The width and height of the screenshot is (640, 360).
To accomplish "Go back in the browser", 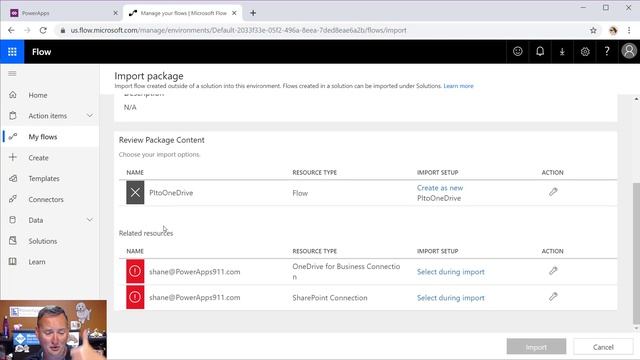I will [11, 30].
